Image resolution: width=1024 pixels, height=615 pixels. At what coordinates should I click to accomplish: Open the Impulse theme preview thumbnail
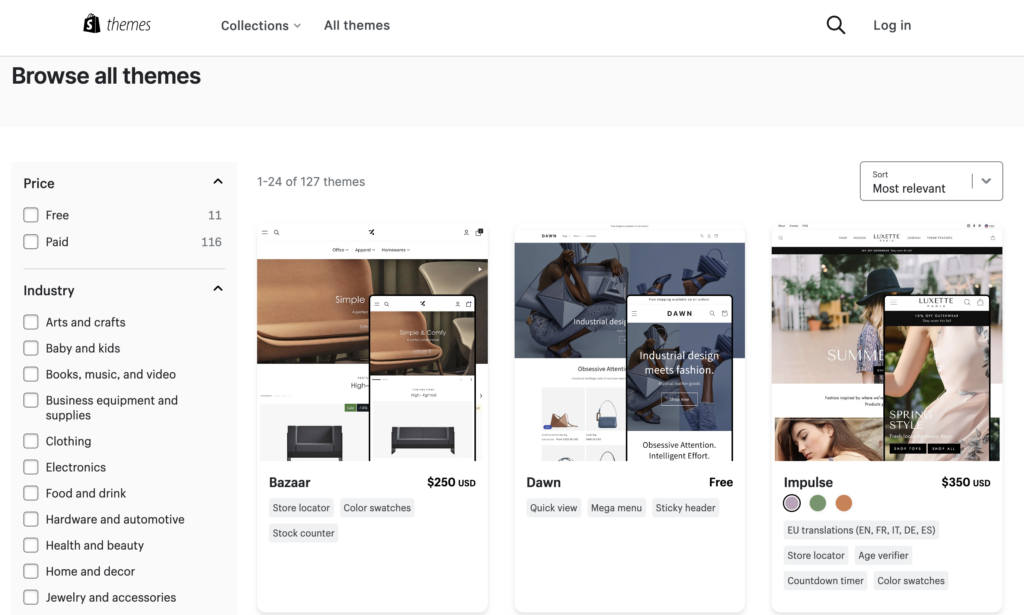[x=886, y=345]
